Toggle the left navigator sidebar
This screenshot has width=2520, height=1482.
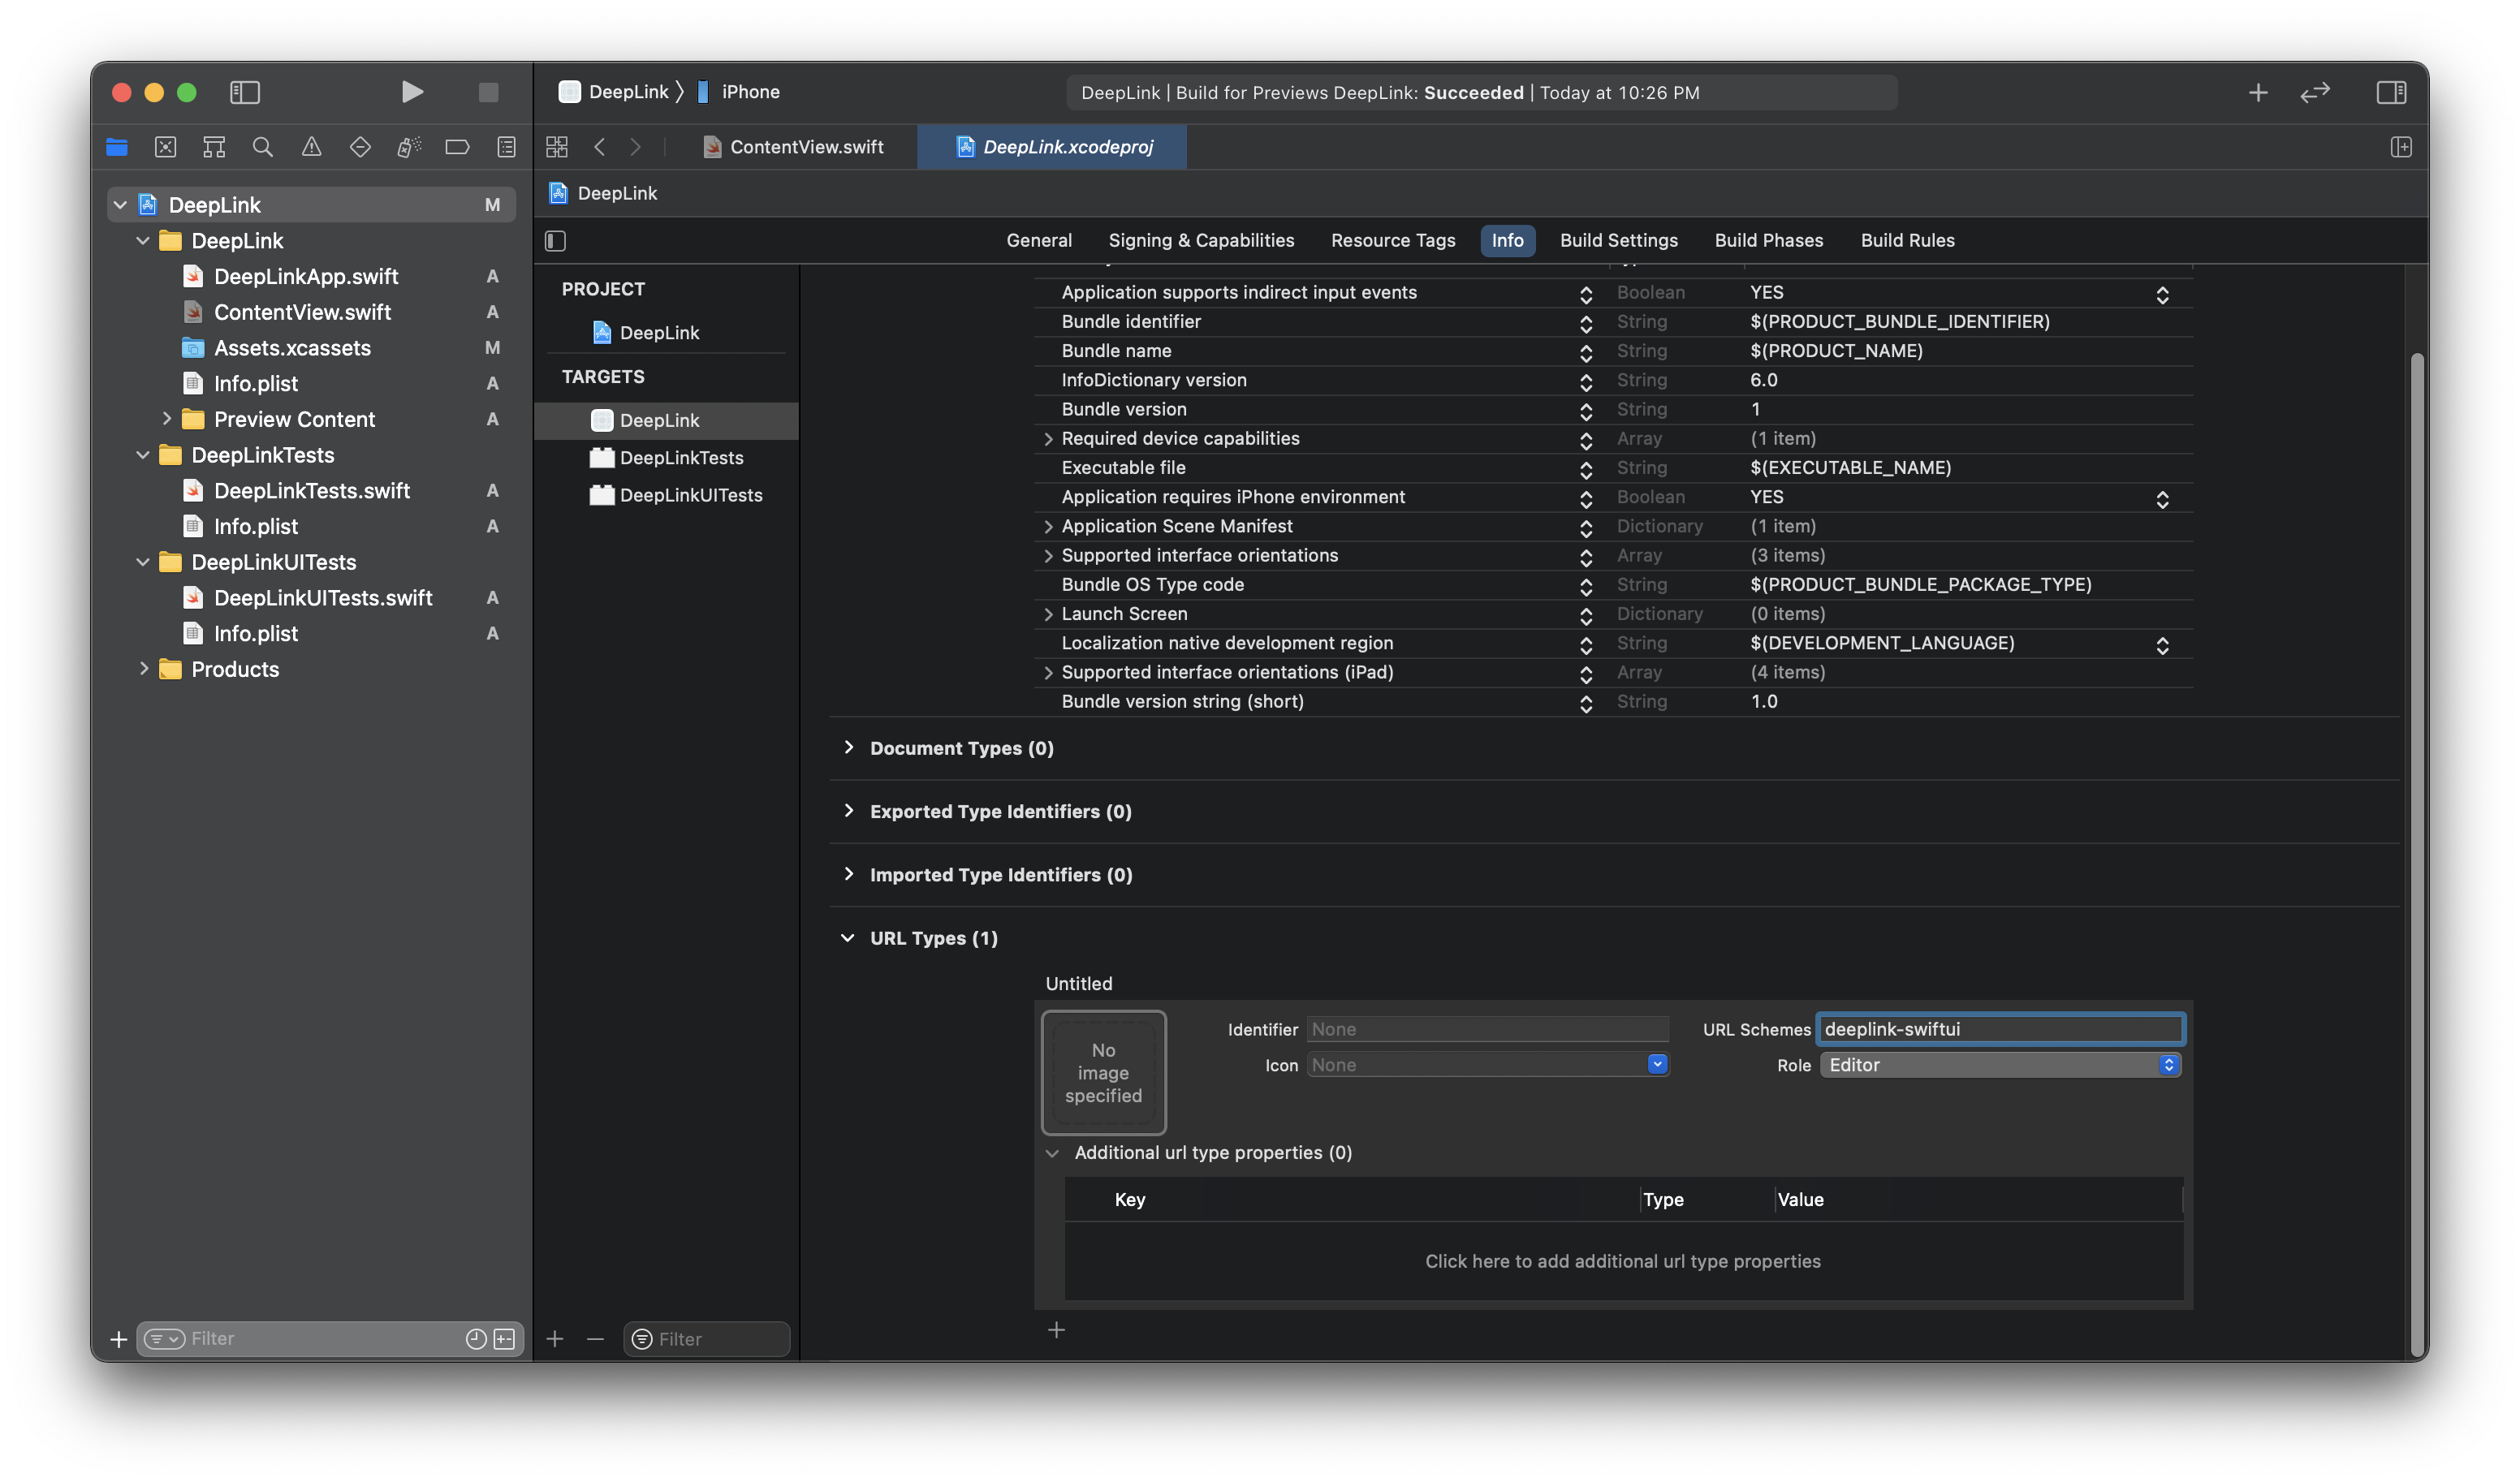245,92
